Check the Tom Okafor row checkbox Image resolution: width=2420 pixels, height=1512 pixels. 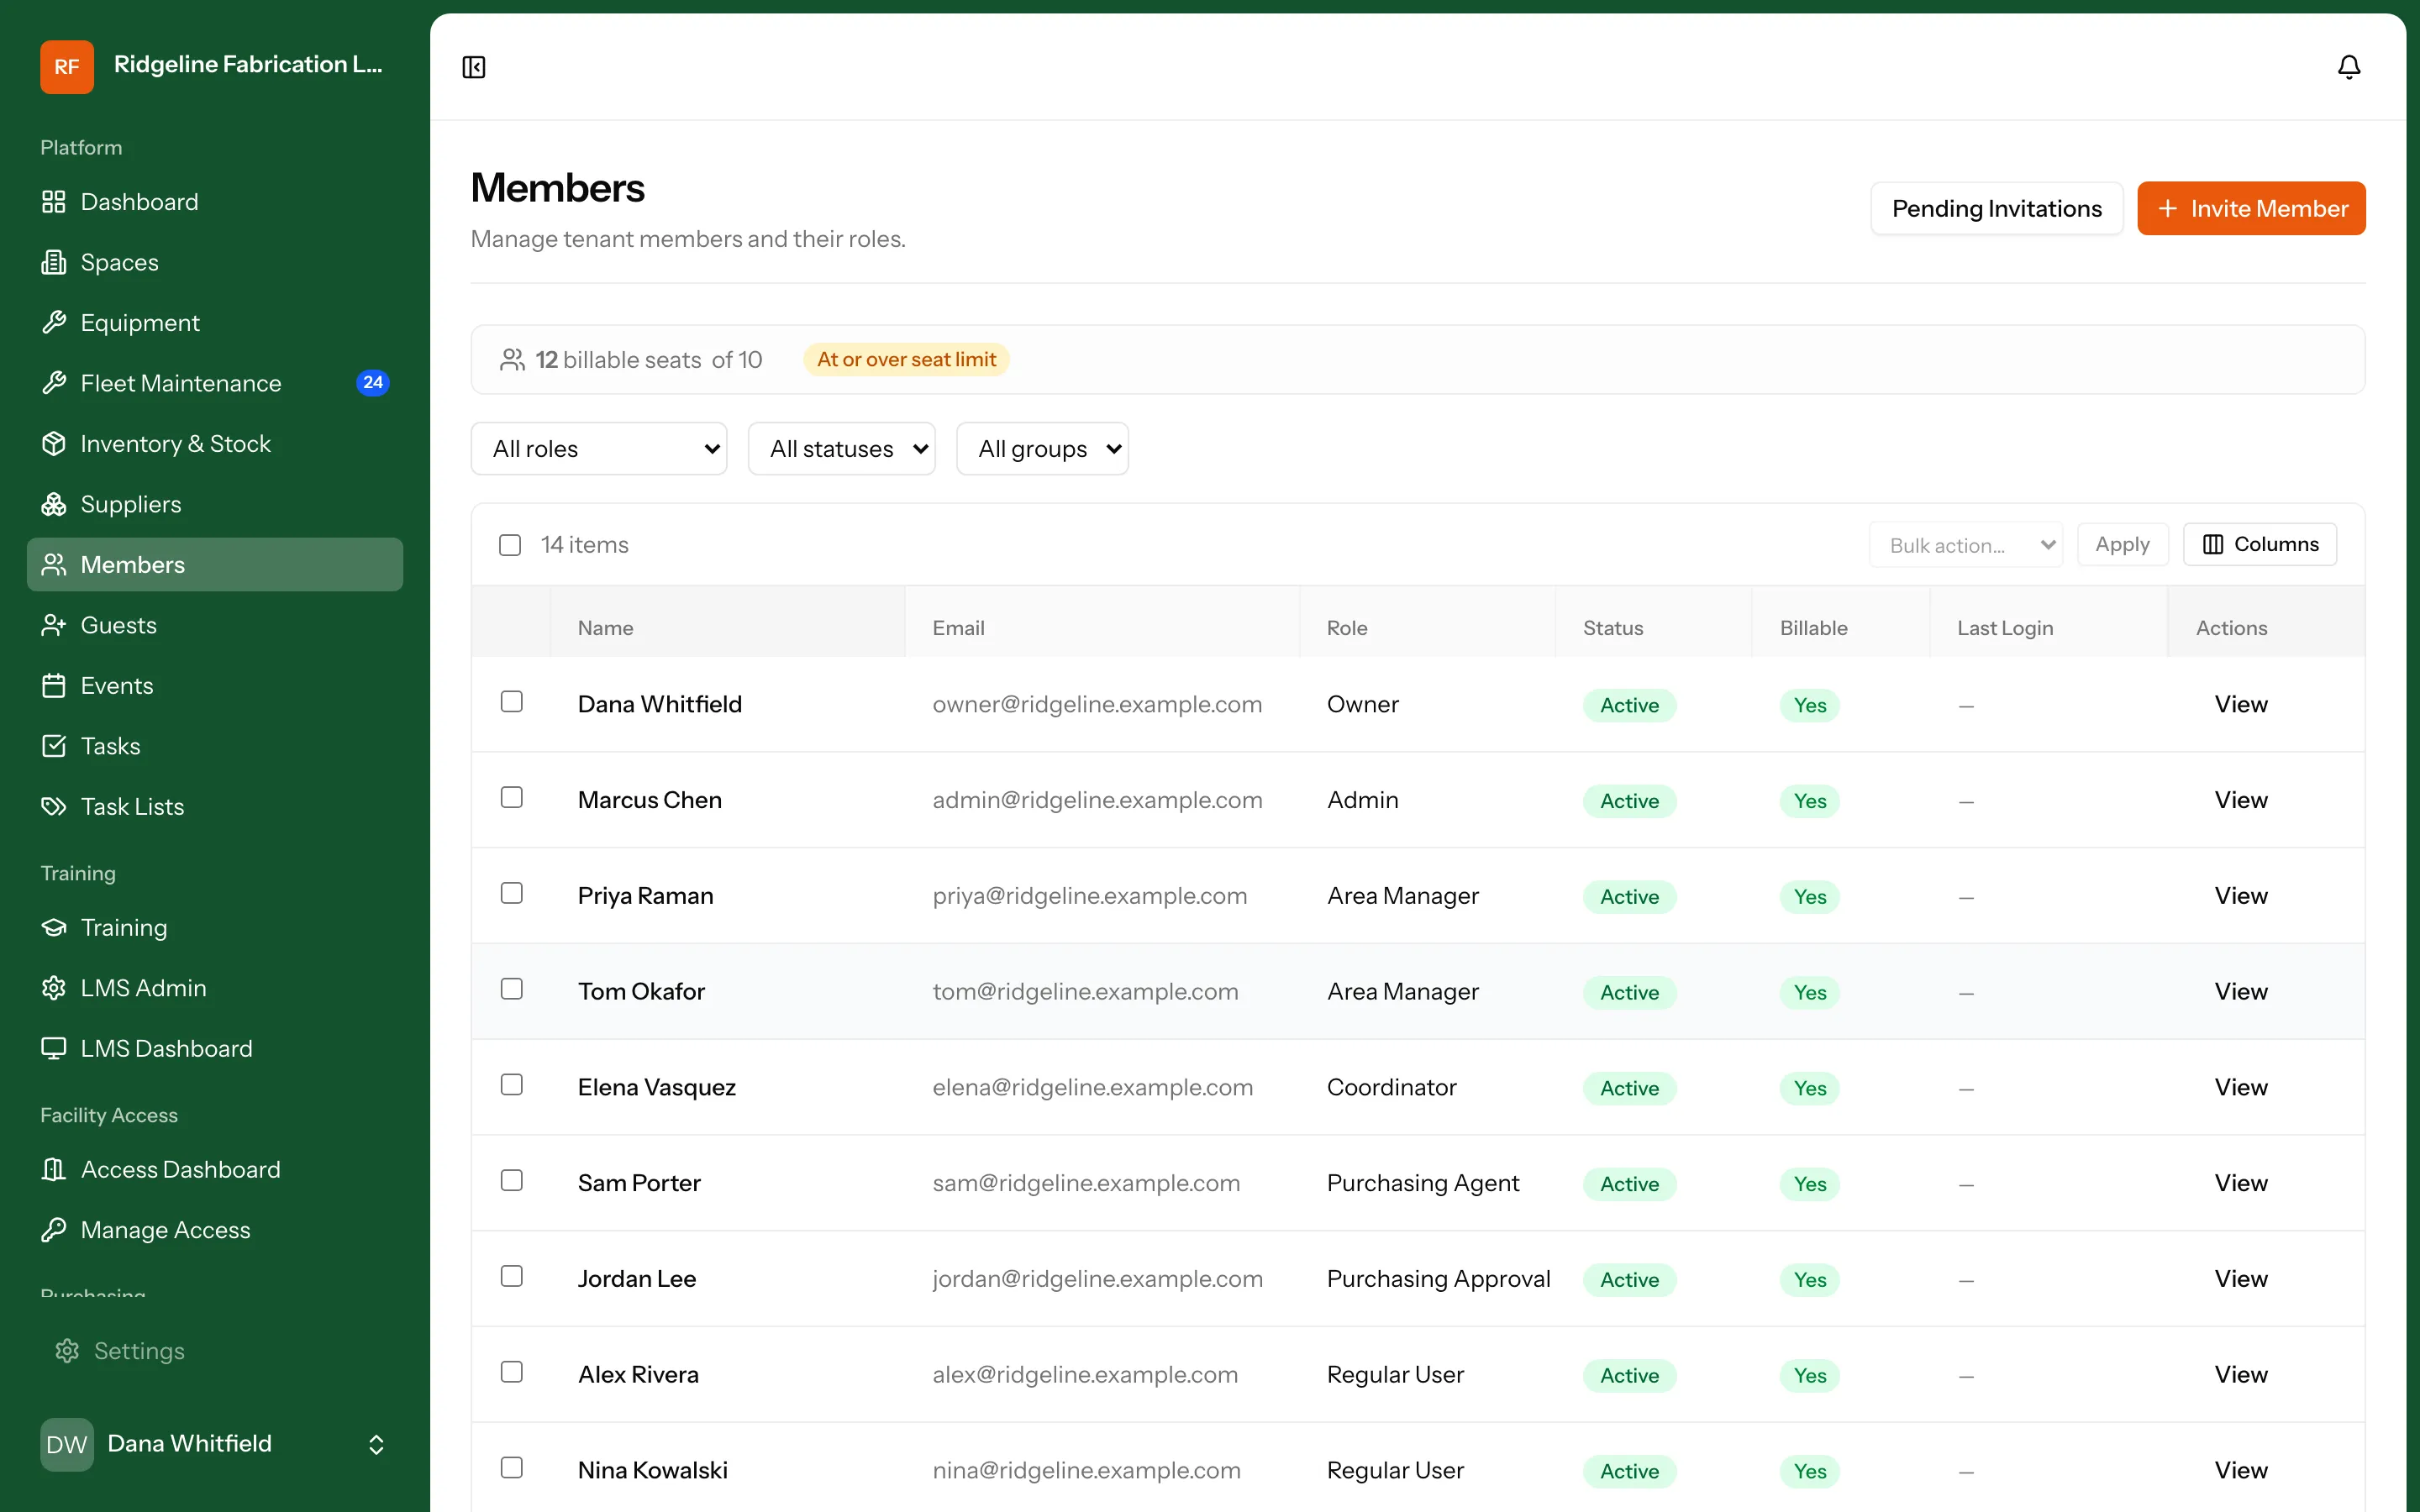click(x=512, y=990)
